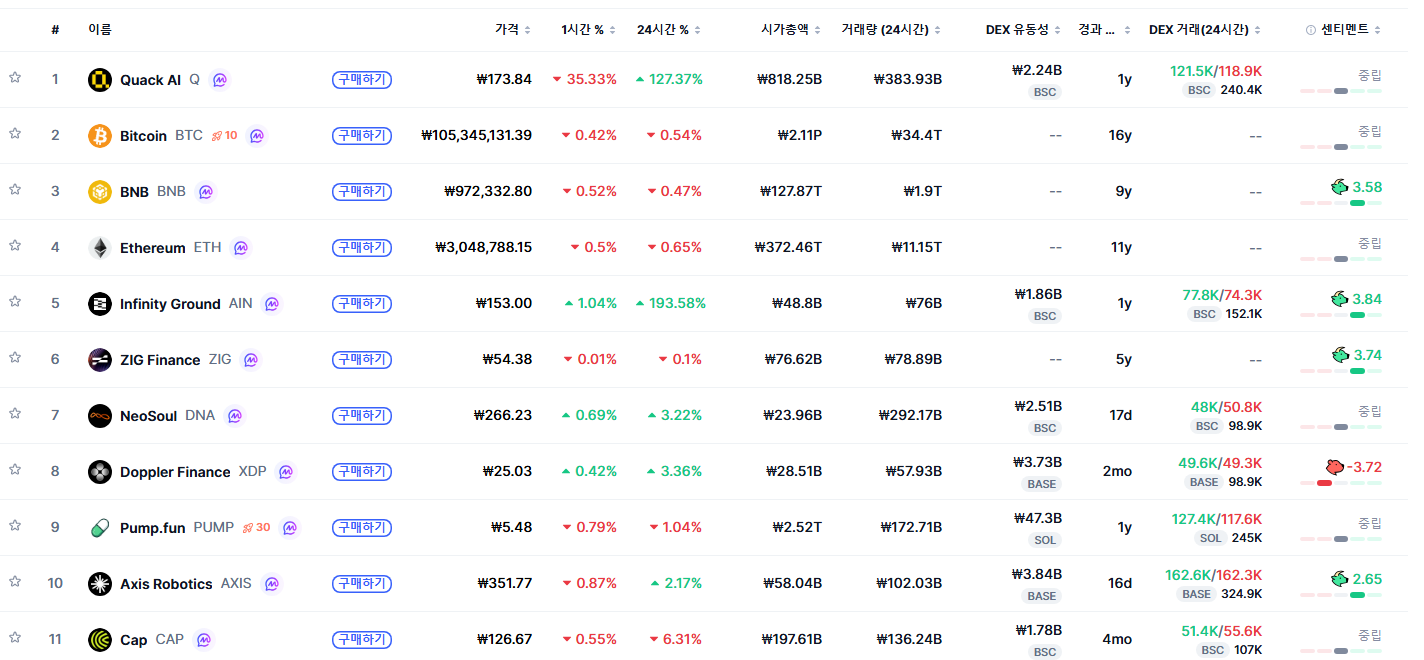Open the Axis Robotics coin logo
This screenshot has width=1424, height=660.
pos(99,584)
